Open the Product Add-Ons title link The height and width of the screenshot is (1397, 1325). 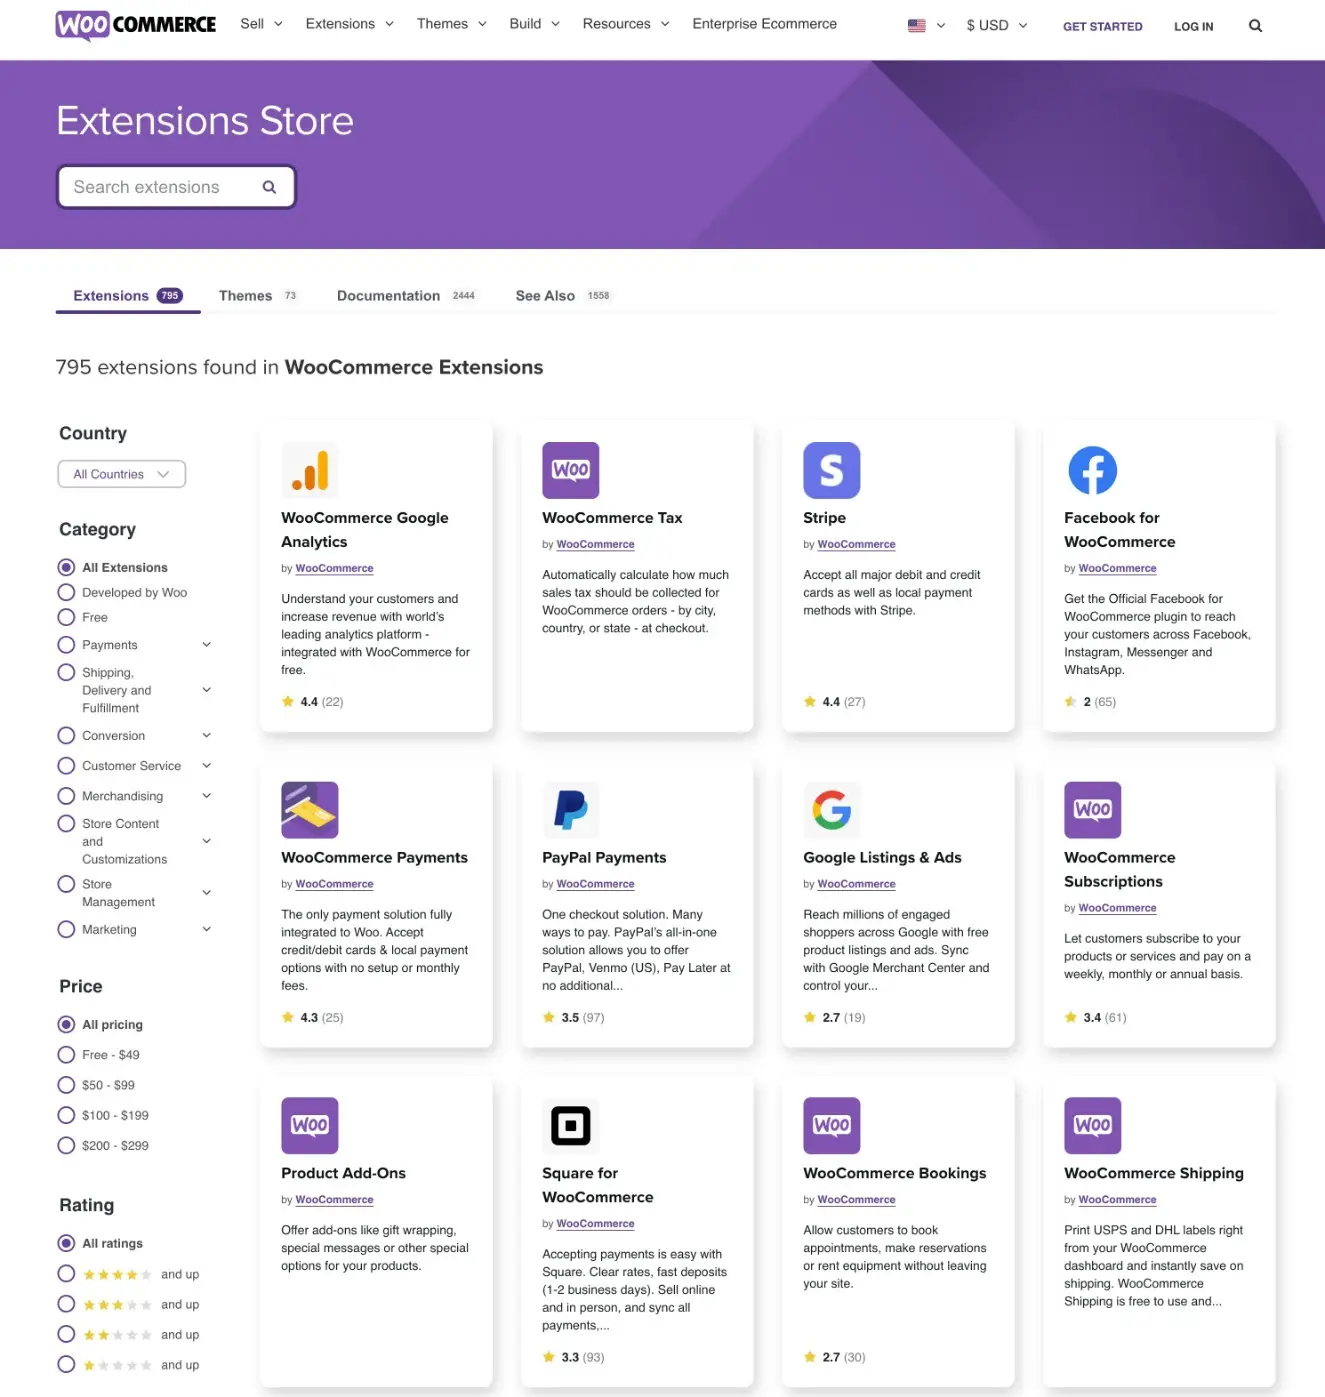click(x=343, y=1174)
